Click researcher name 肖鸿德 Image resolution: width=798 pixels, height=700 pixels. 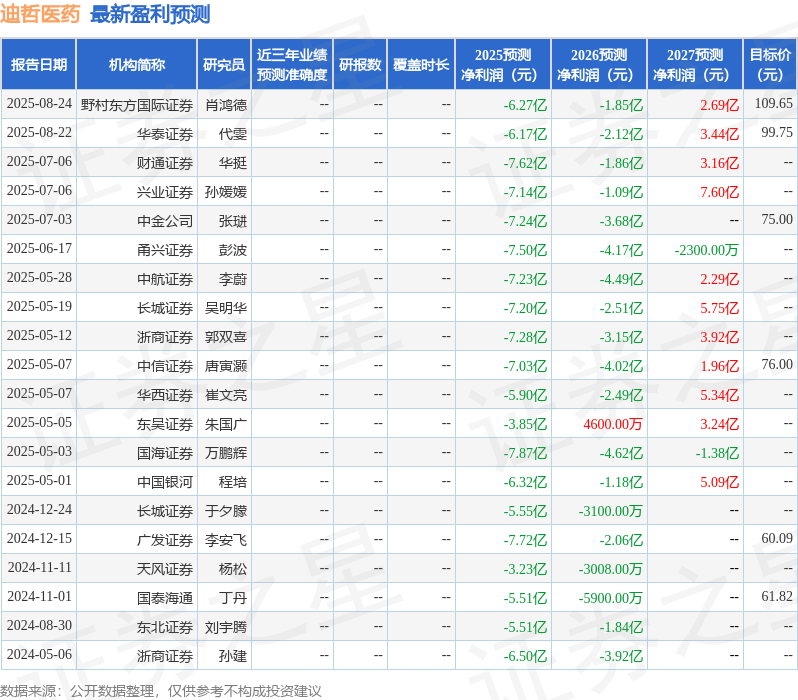[x=226, y=105]
